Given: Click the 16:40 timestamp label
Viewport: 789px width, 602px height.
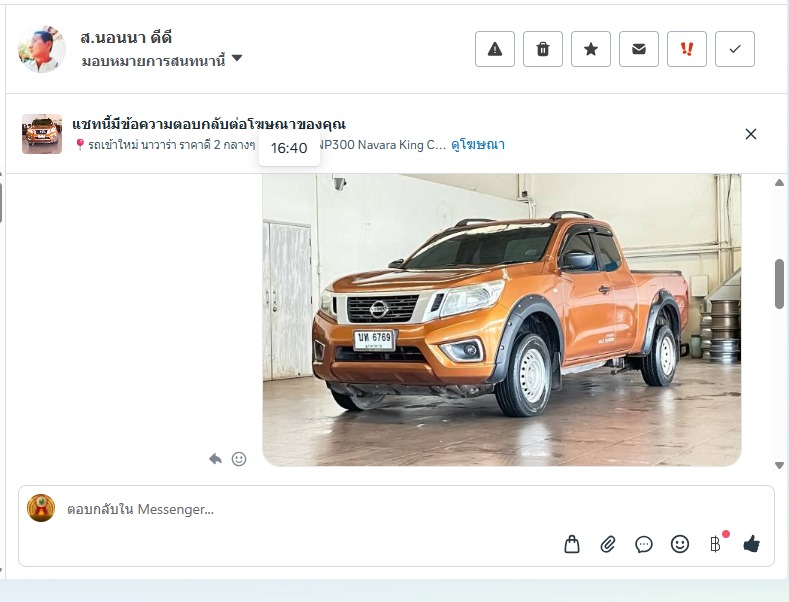Looking at the screenshot, I should pos(289,148).
